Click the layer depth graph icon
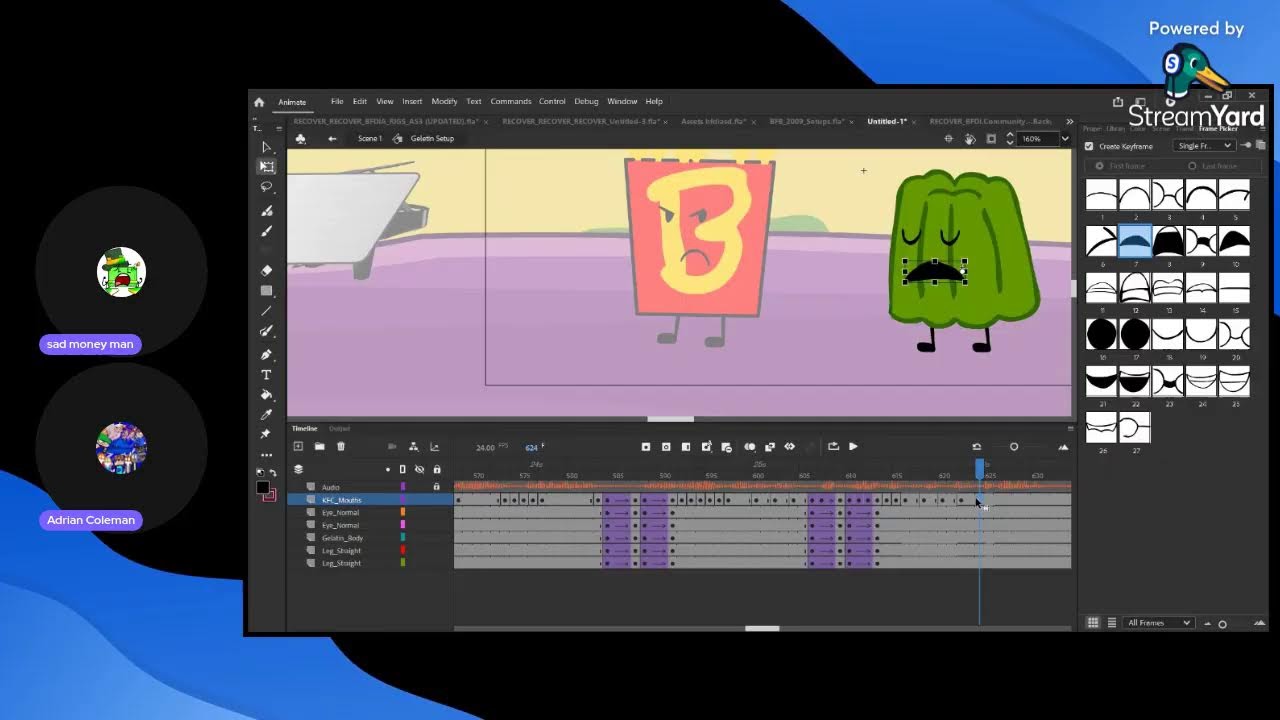 pyautogui.click(x=434, y=447)
